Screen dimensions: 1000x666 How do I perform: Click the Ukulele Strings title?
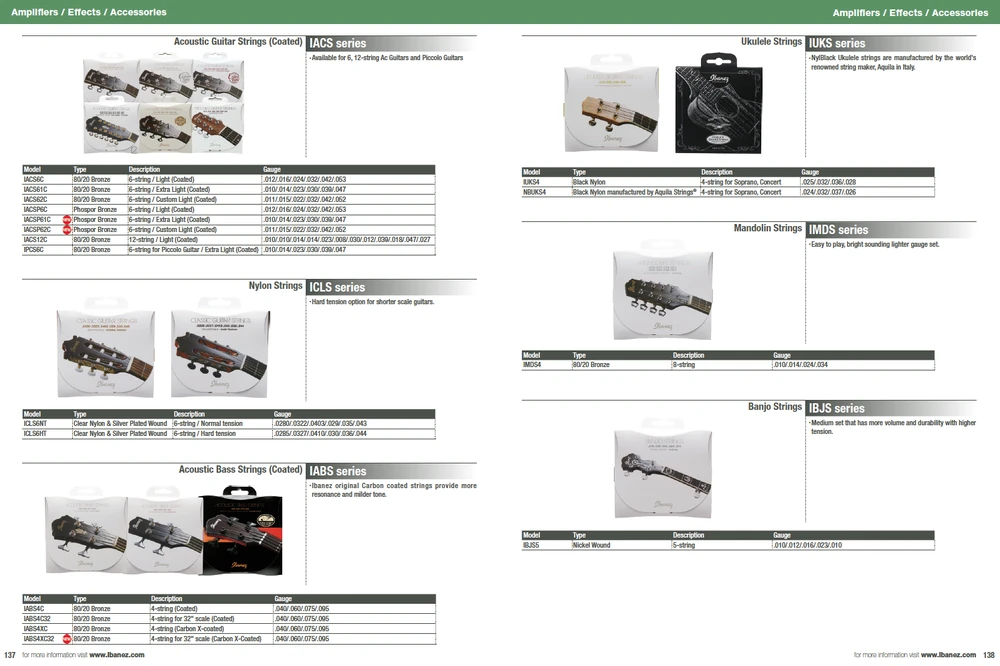[x=772, y=41]
